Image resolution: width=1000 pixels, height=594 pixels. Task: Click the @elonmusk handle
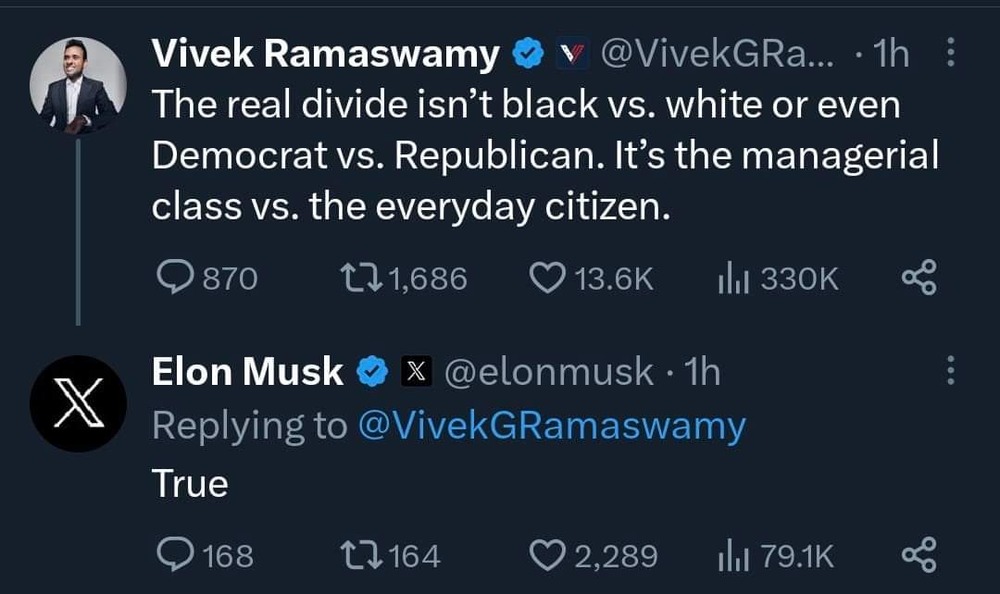(548, 372)
